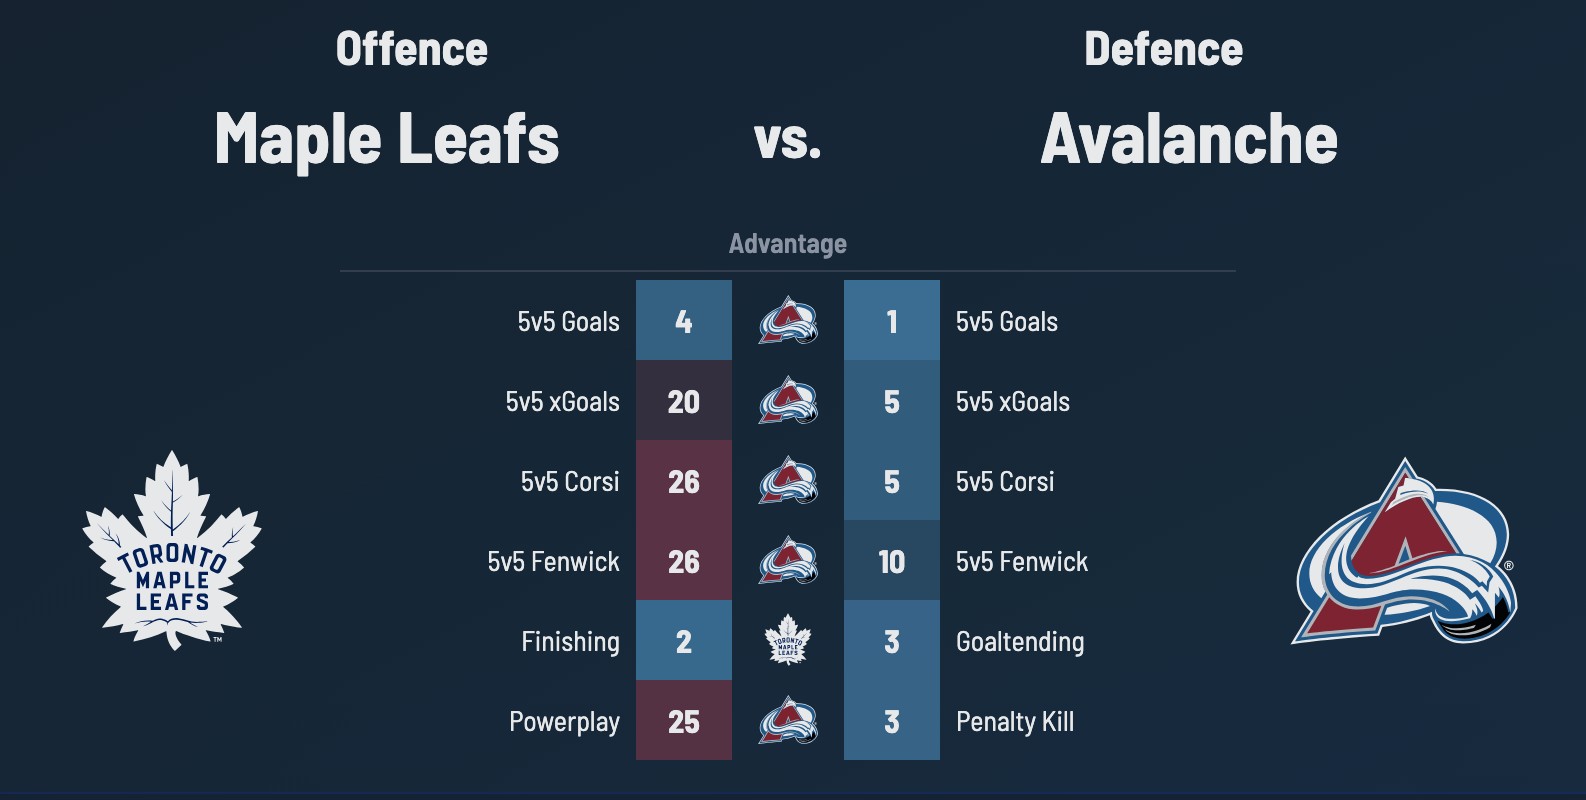Click Avalanche advantage icon in 5v5 Goals row
1586x800 pixels.
(788, 321)
